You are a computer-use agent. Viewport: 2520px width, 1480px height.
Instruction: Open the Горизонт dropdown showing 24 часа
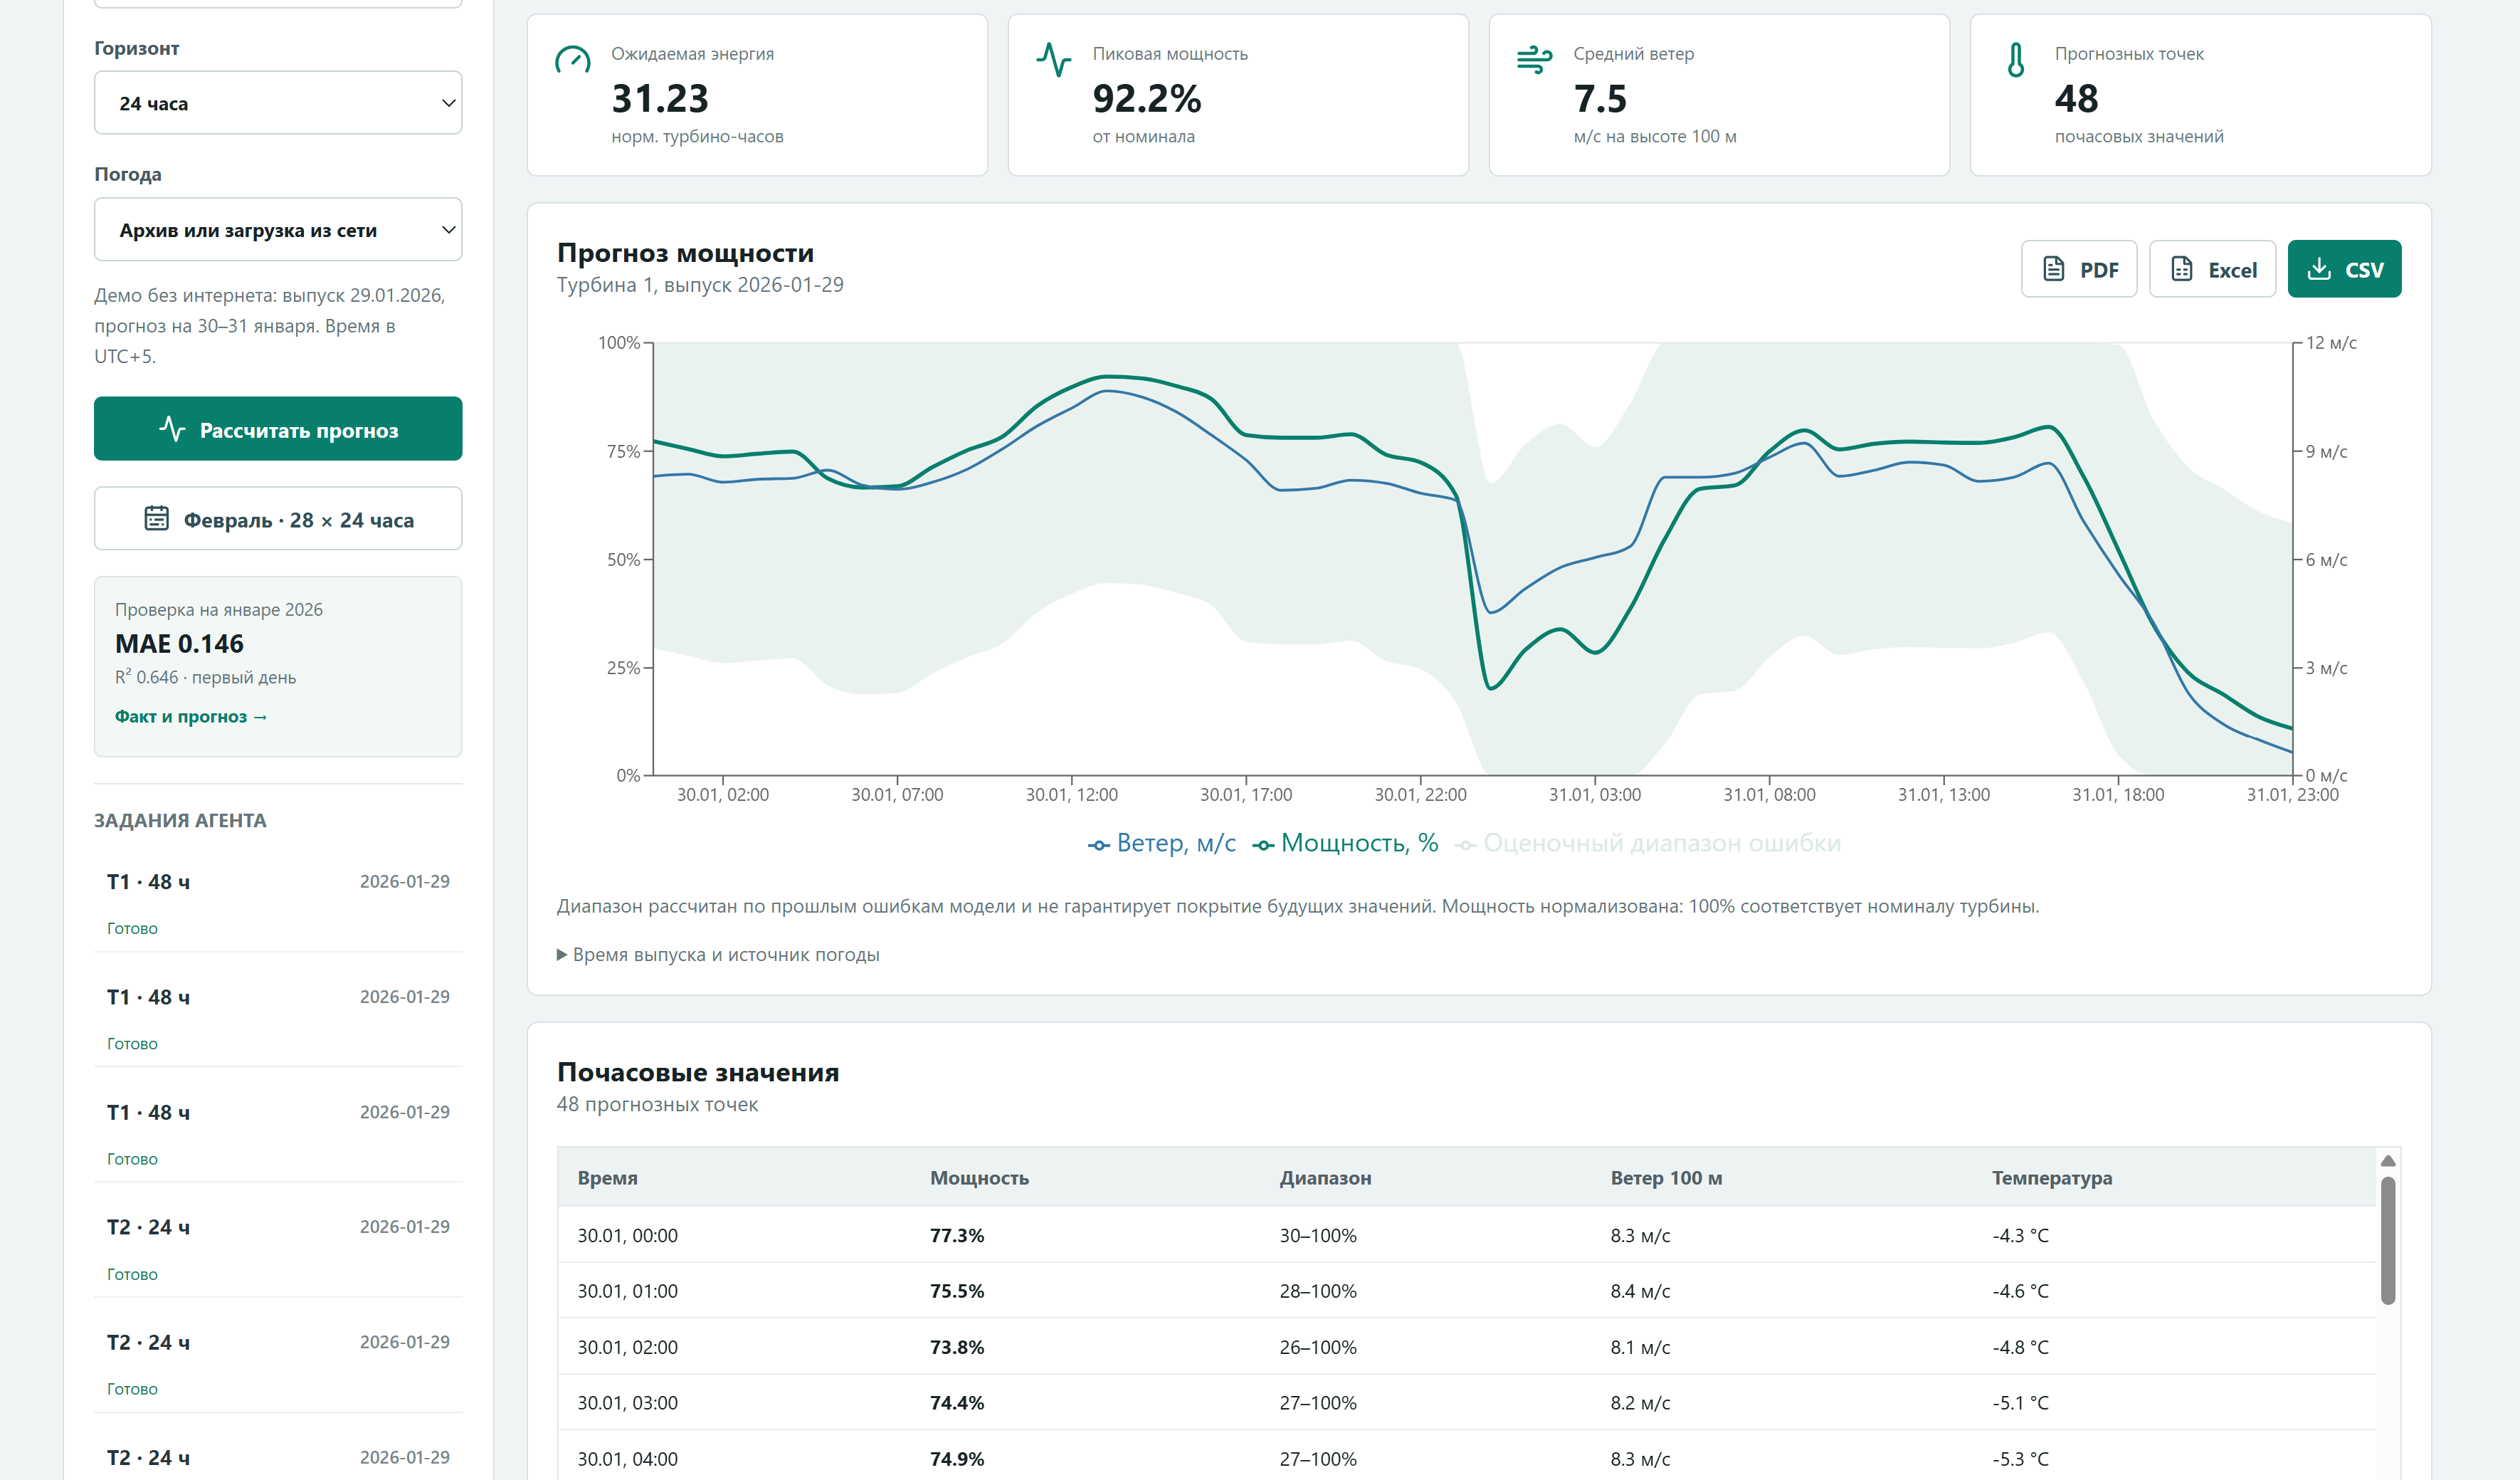(x=278, y=103)
